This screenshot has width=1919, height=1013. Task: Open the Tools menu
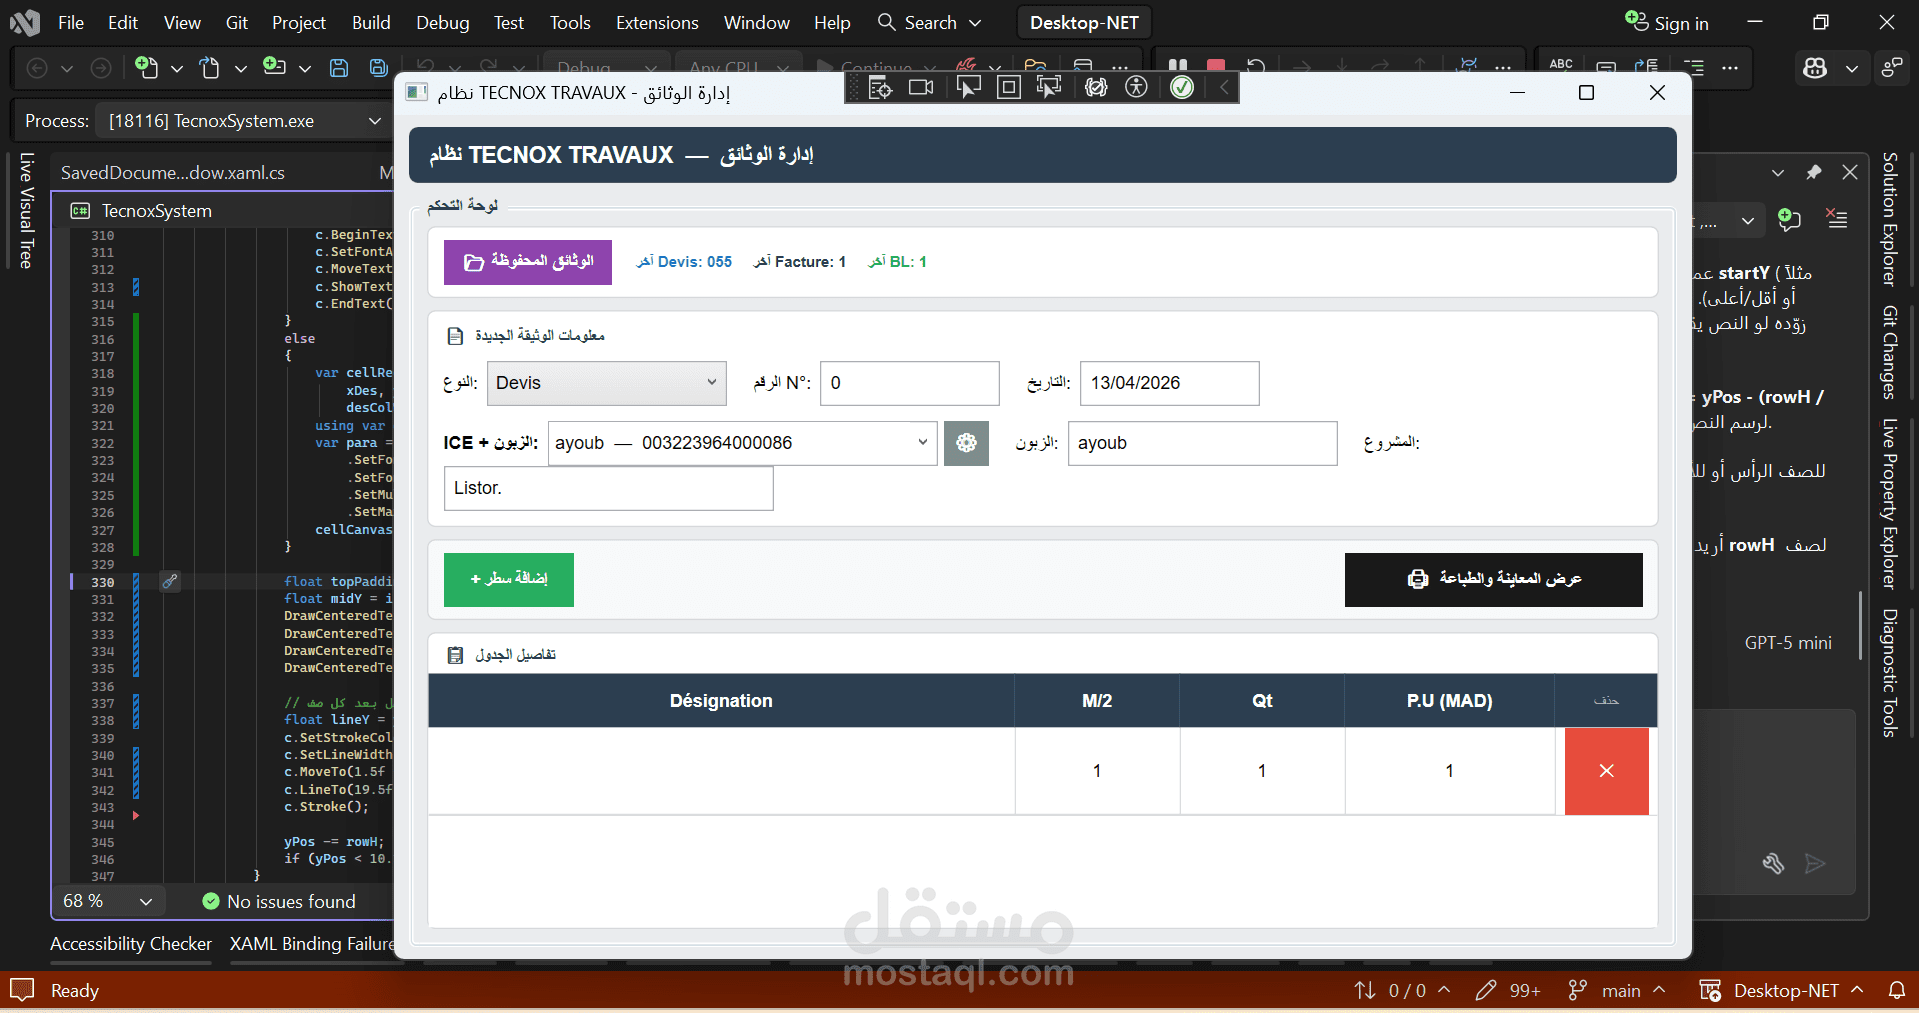tap(570, 22)
